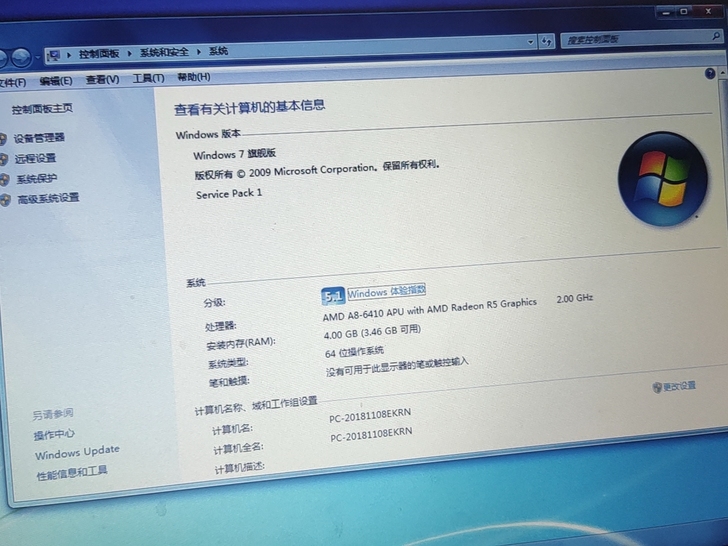Click the Service Pack 1 text

(x=229, y=193)
